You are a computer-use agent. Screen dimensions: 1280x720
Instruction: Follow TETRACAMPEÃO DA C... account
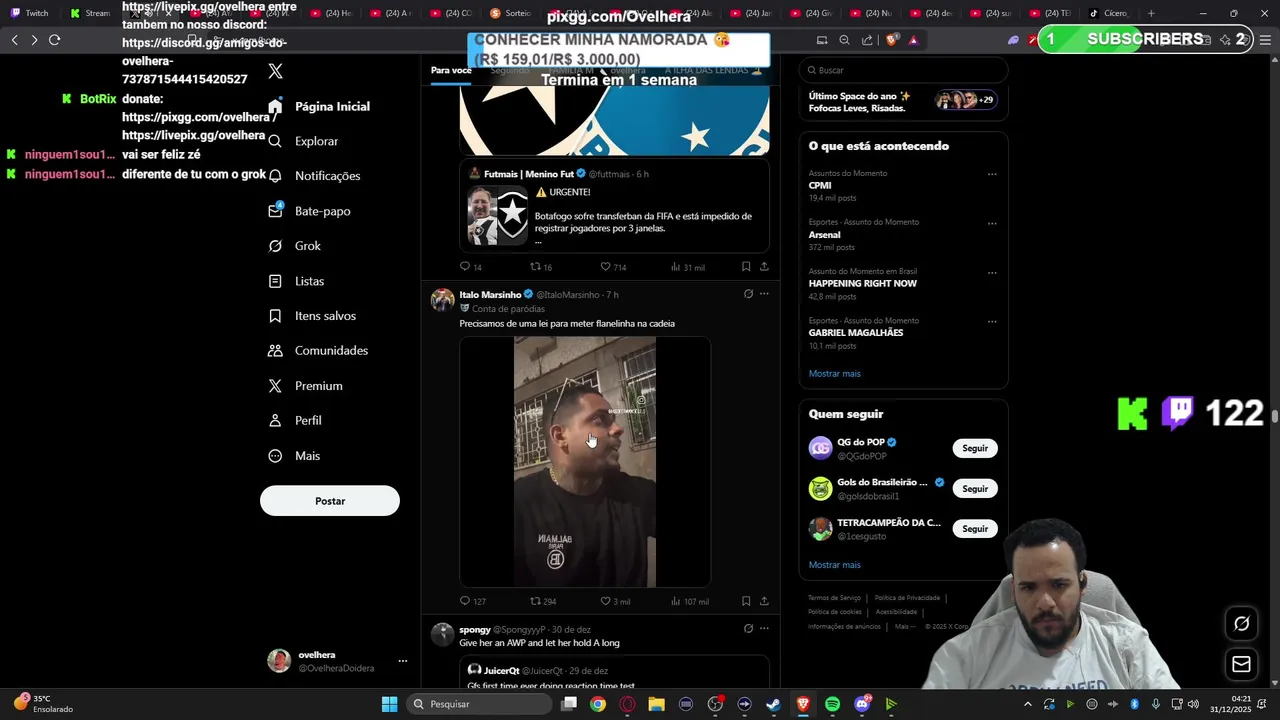[x=975, y=528]
